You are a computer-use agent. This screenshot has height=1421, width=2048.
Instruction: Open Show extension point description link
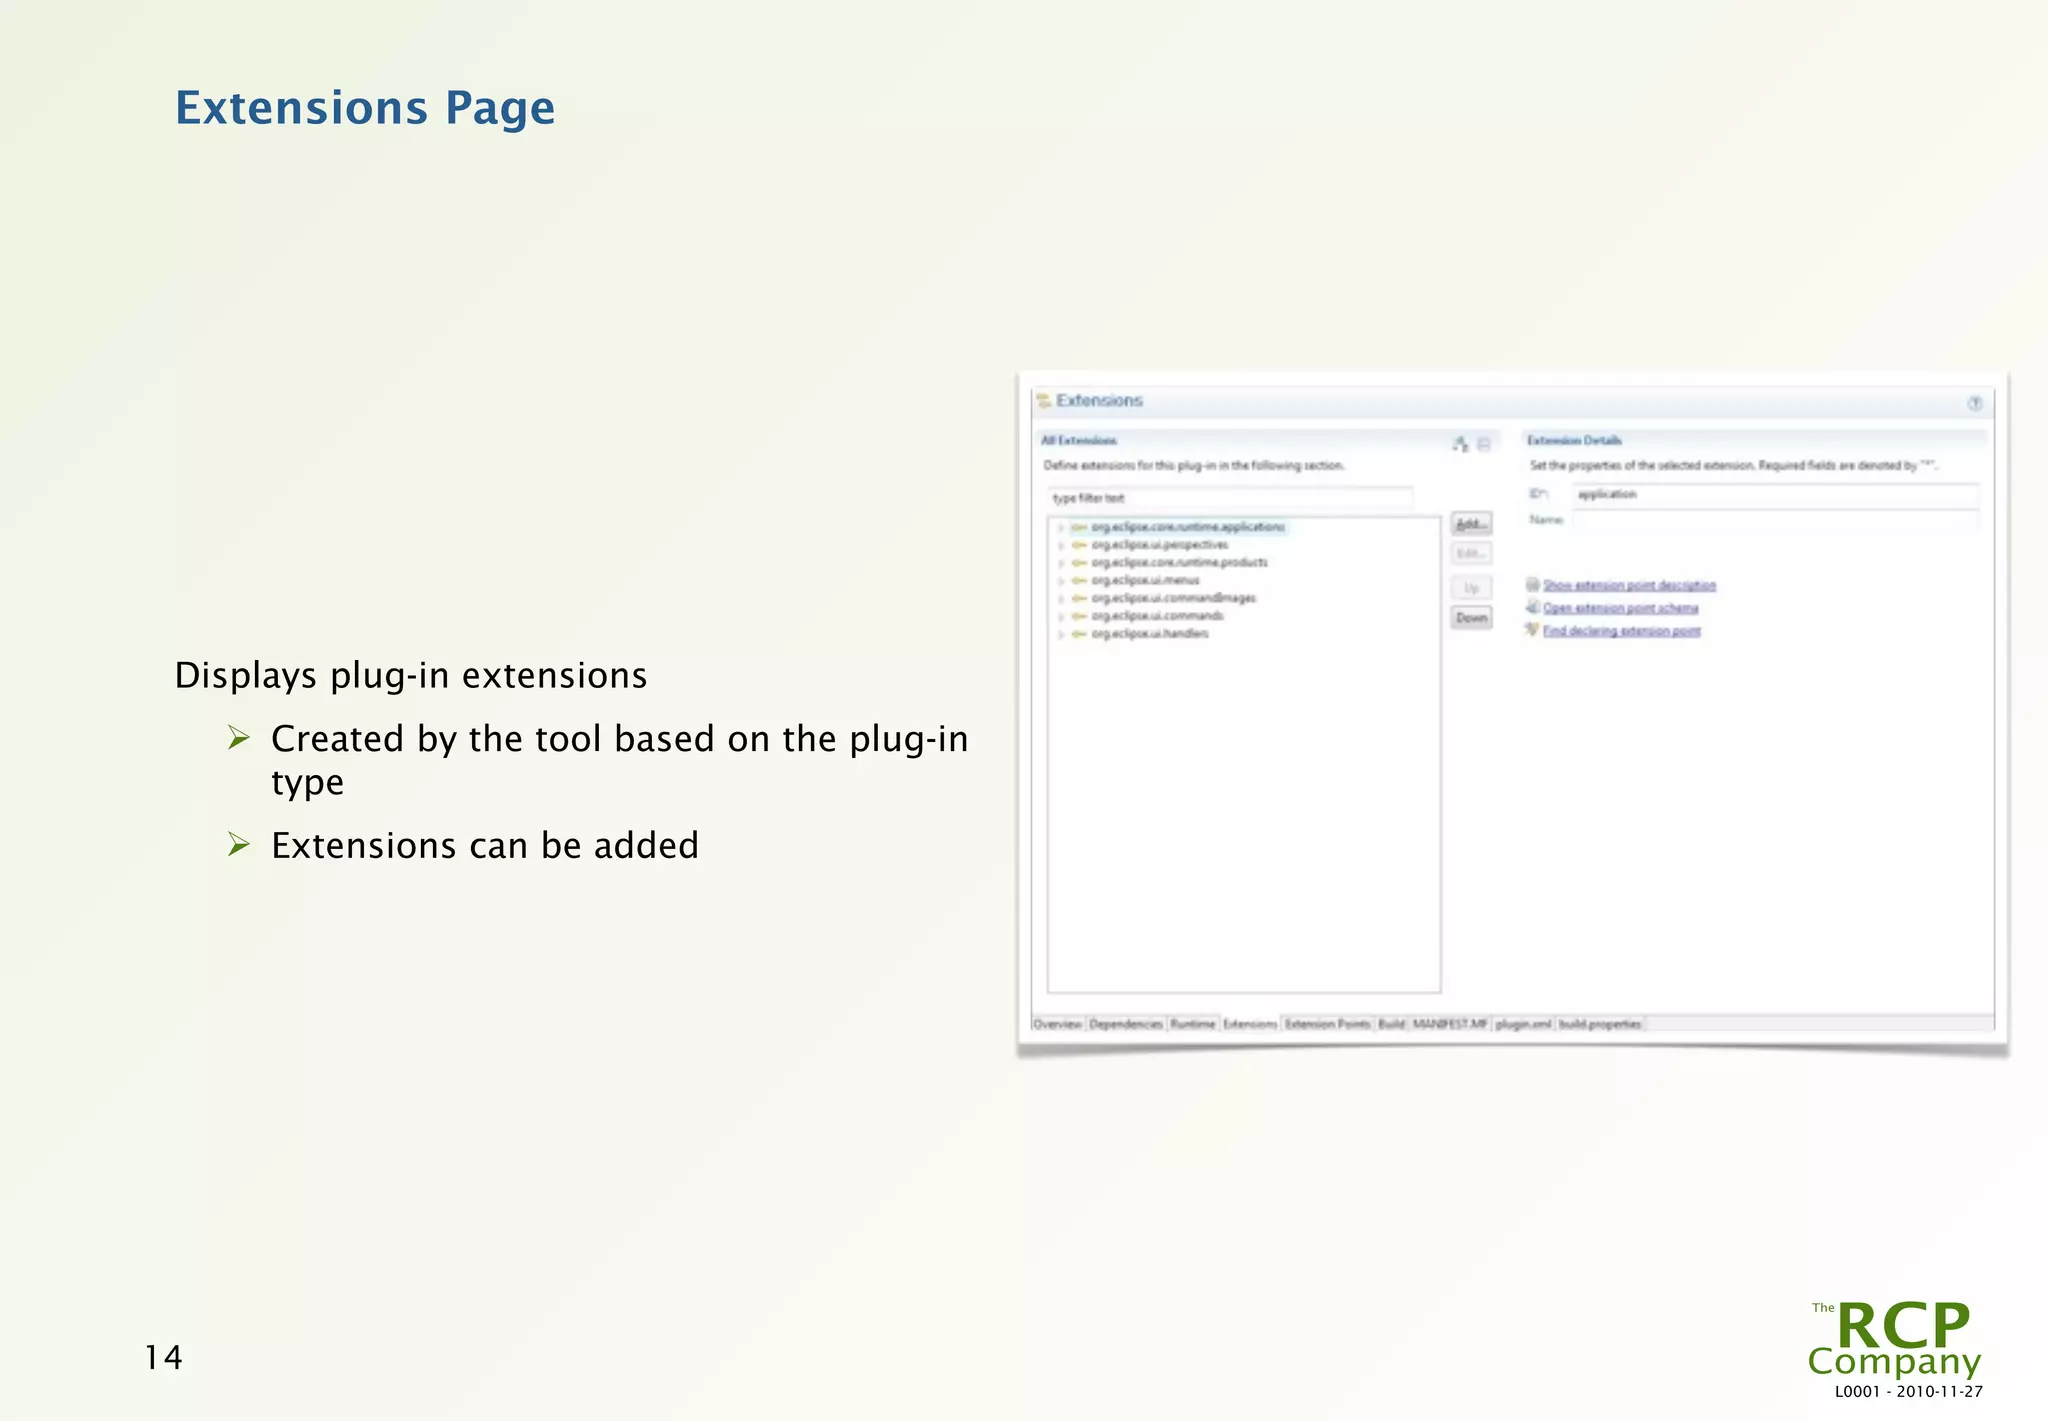pyautogui.click(x=1629, y=585)
